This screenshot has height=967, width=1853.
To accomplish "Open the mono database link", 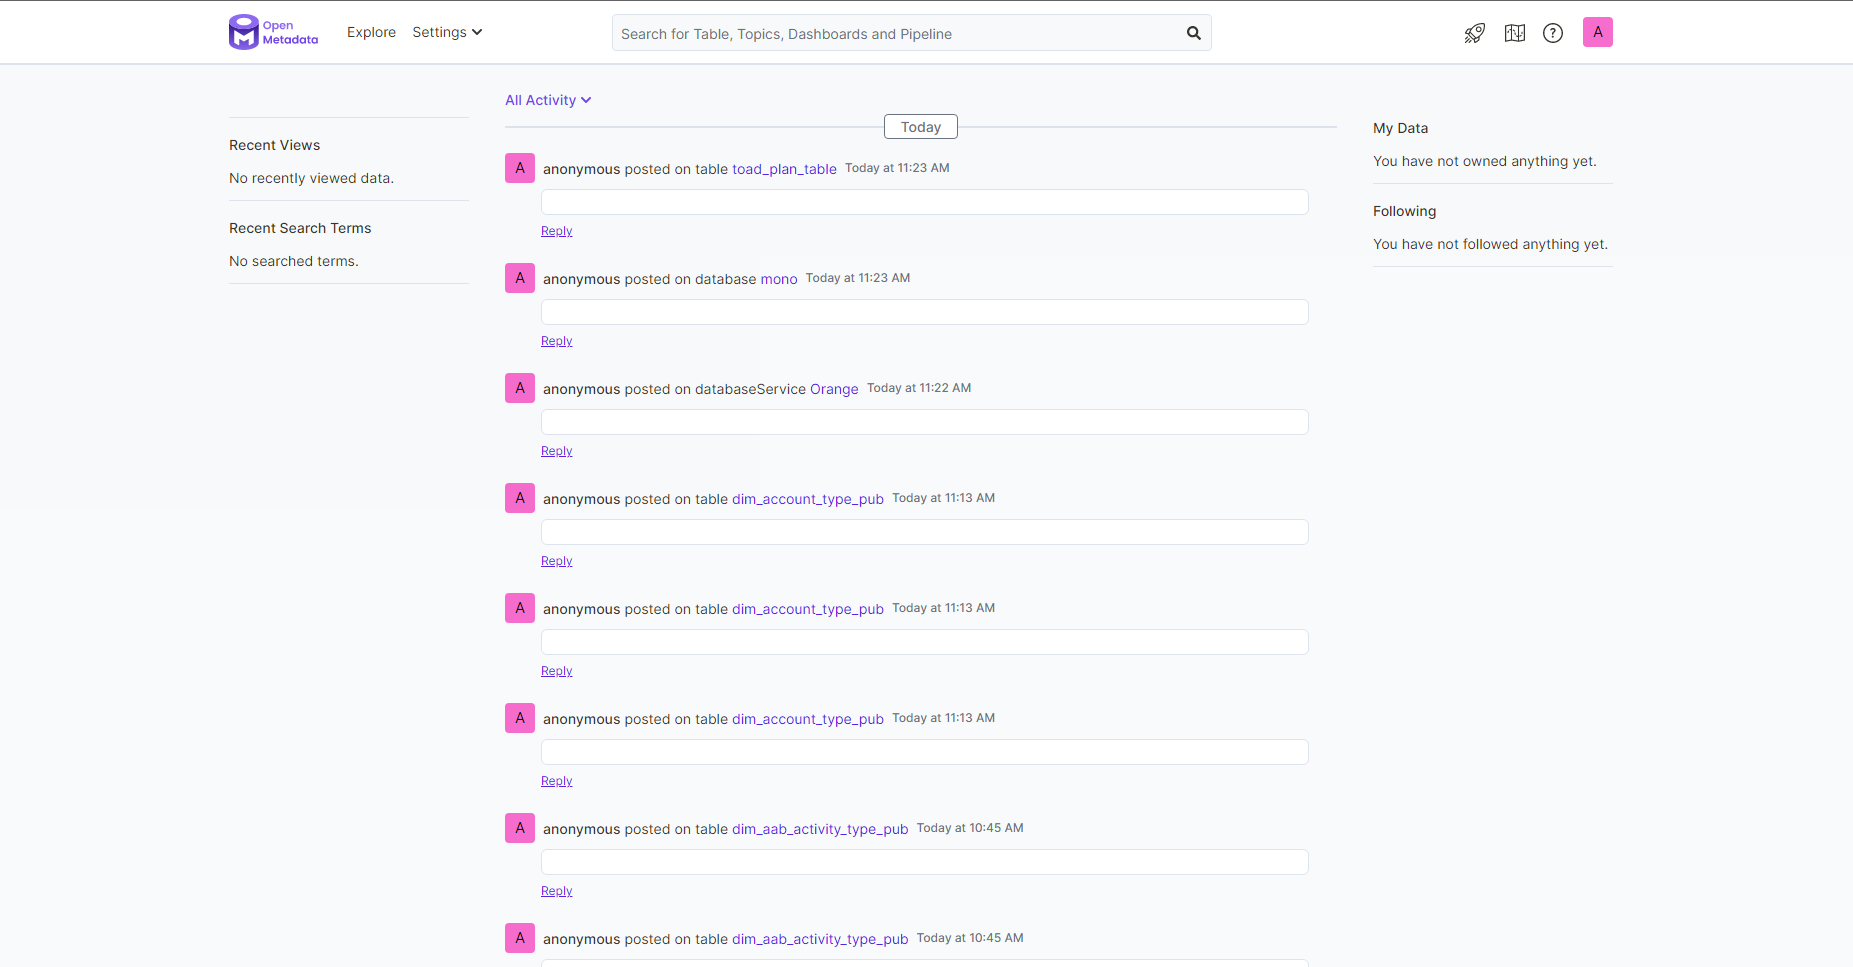I will pos(779,279).
